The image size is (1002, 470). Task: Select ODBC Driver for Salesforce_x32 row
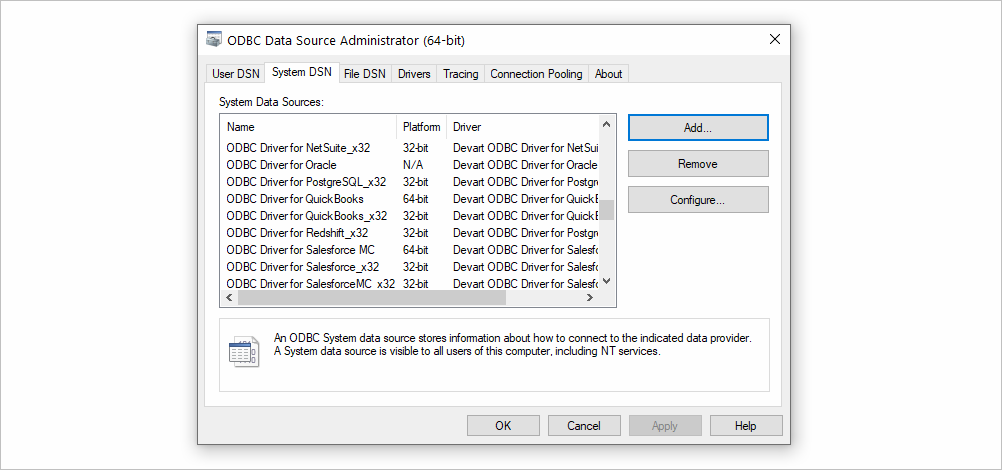tap(410, 267)
